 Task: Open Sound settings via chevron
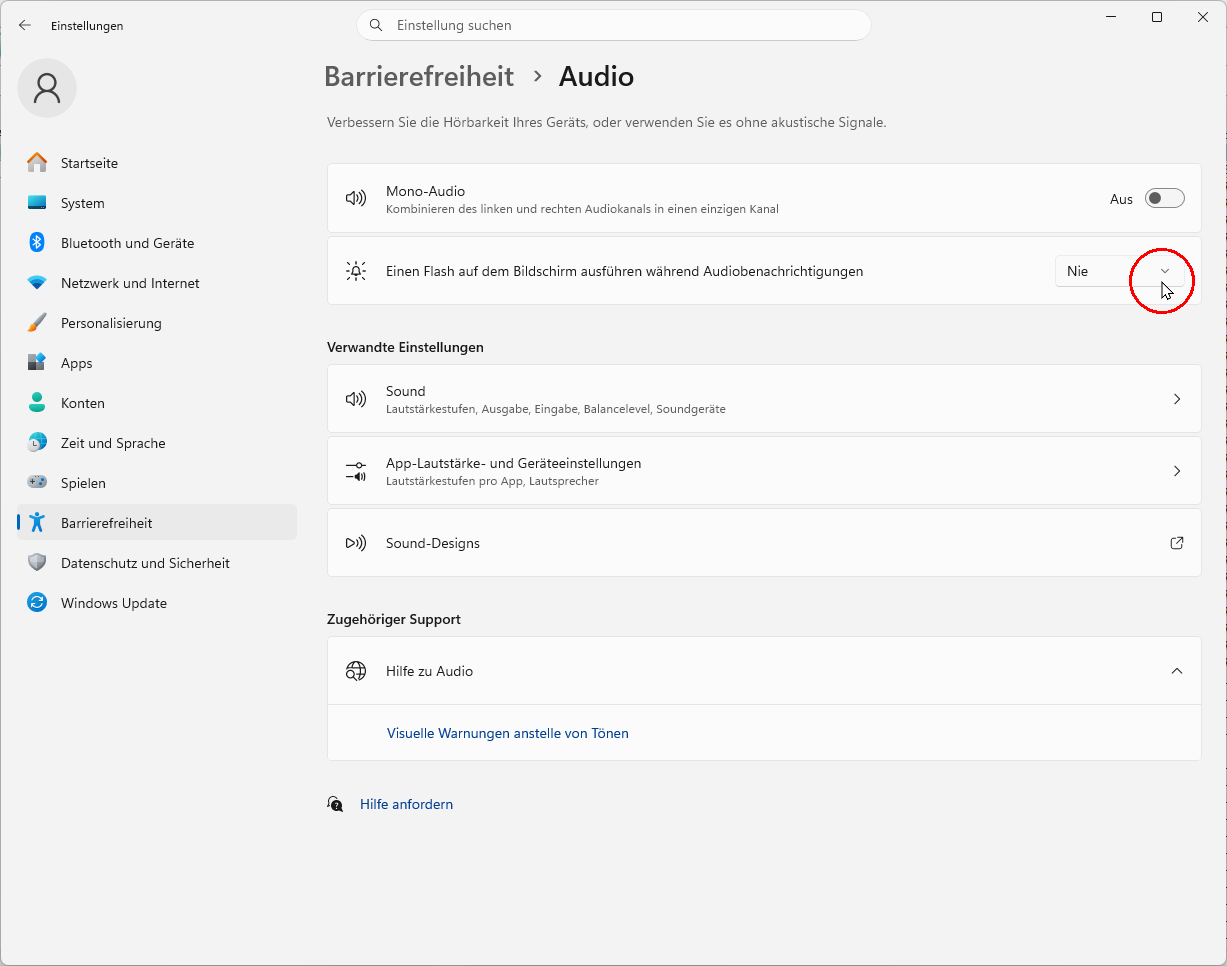1177,399
